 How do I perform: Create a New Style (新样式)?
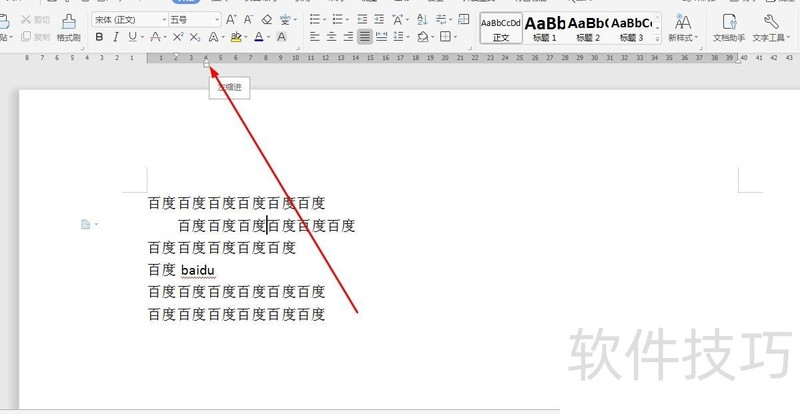(683, 28)
